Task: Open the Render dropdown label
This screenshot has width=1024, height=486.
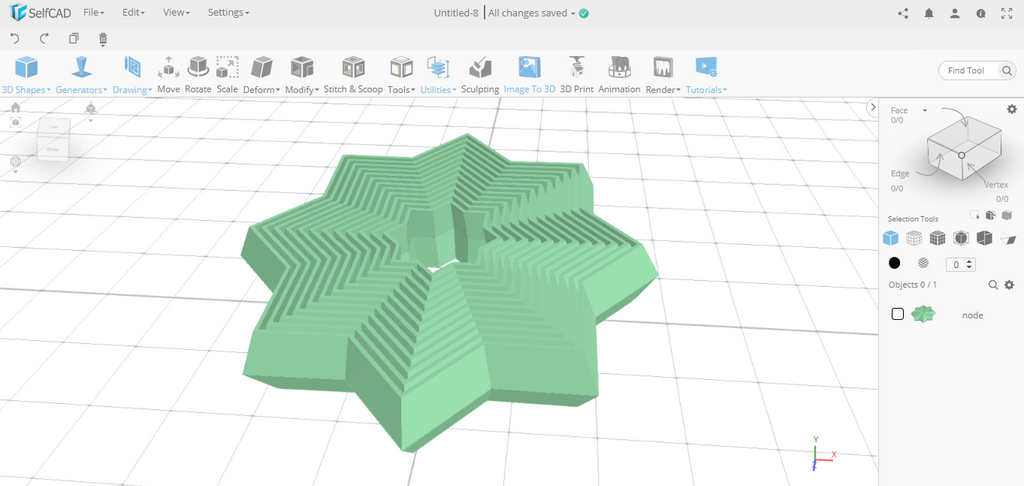Action: click(x=664, y=89)
